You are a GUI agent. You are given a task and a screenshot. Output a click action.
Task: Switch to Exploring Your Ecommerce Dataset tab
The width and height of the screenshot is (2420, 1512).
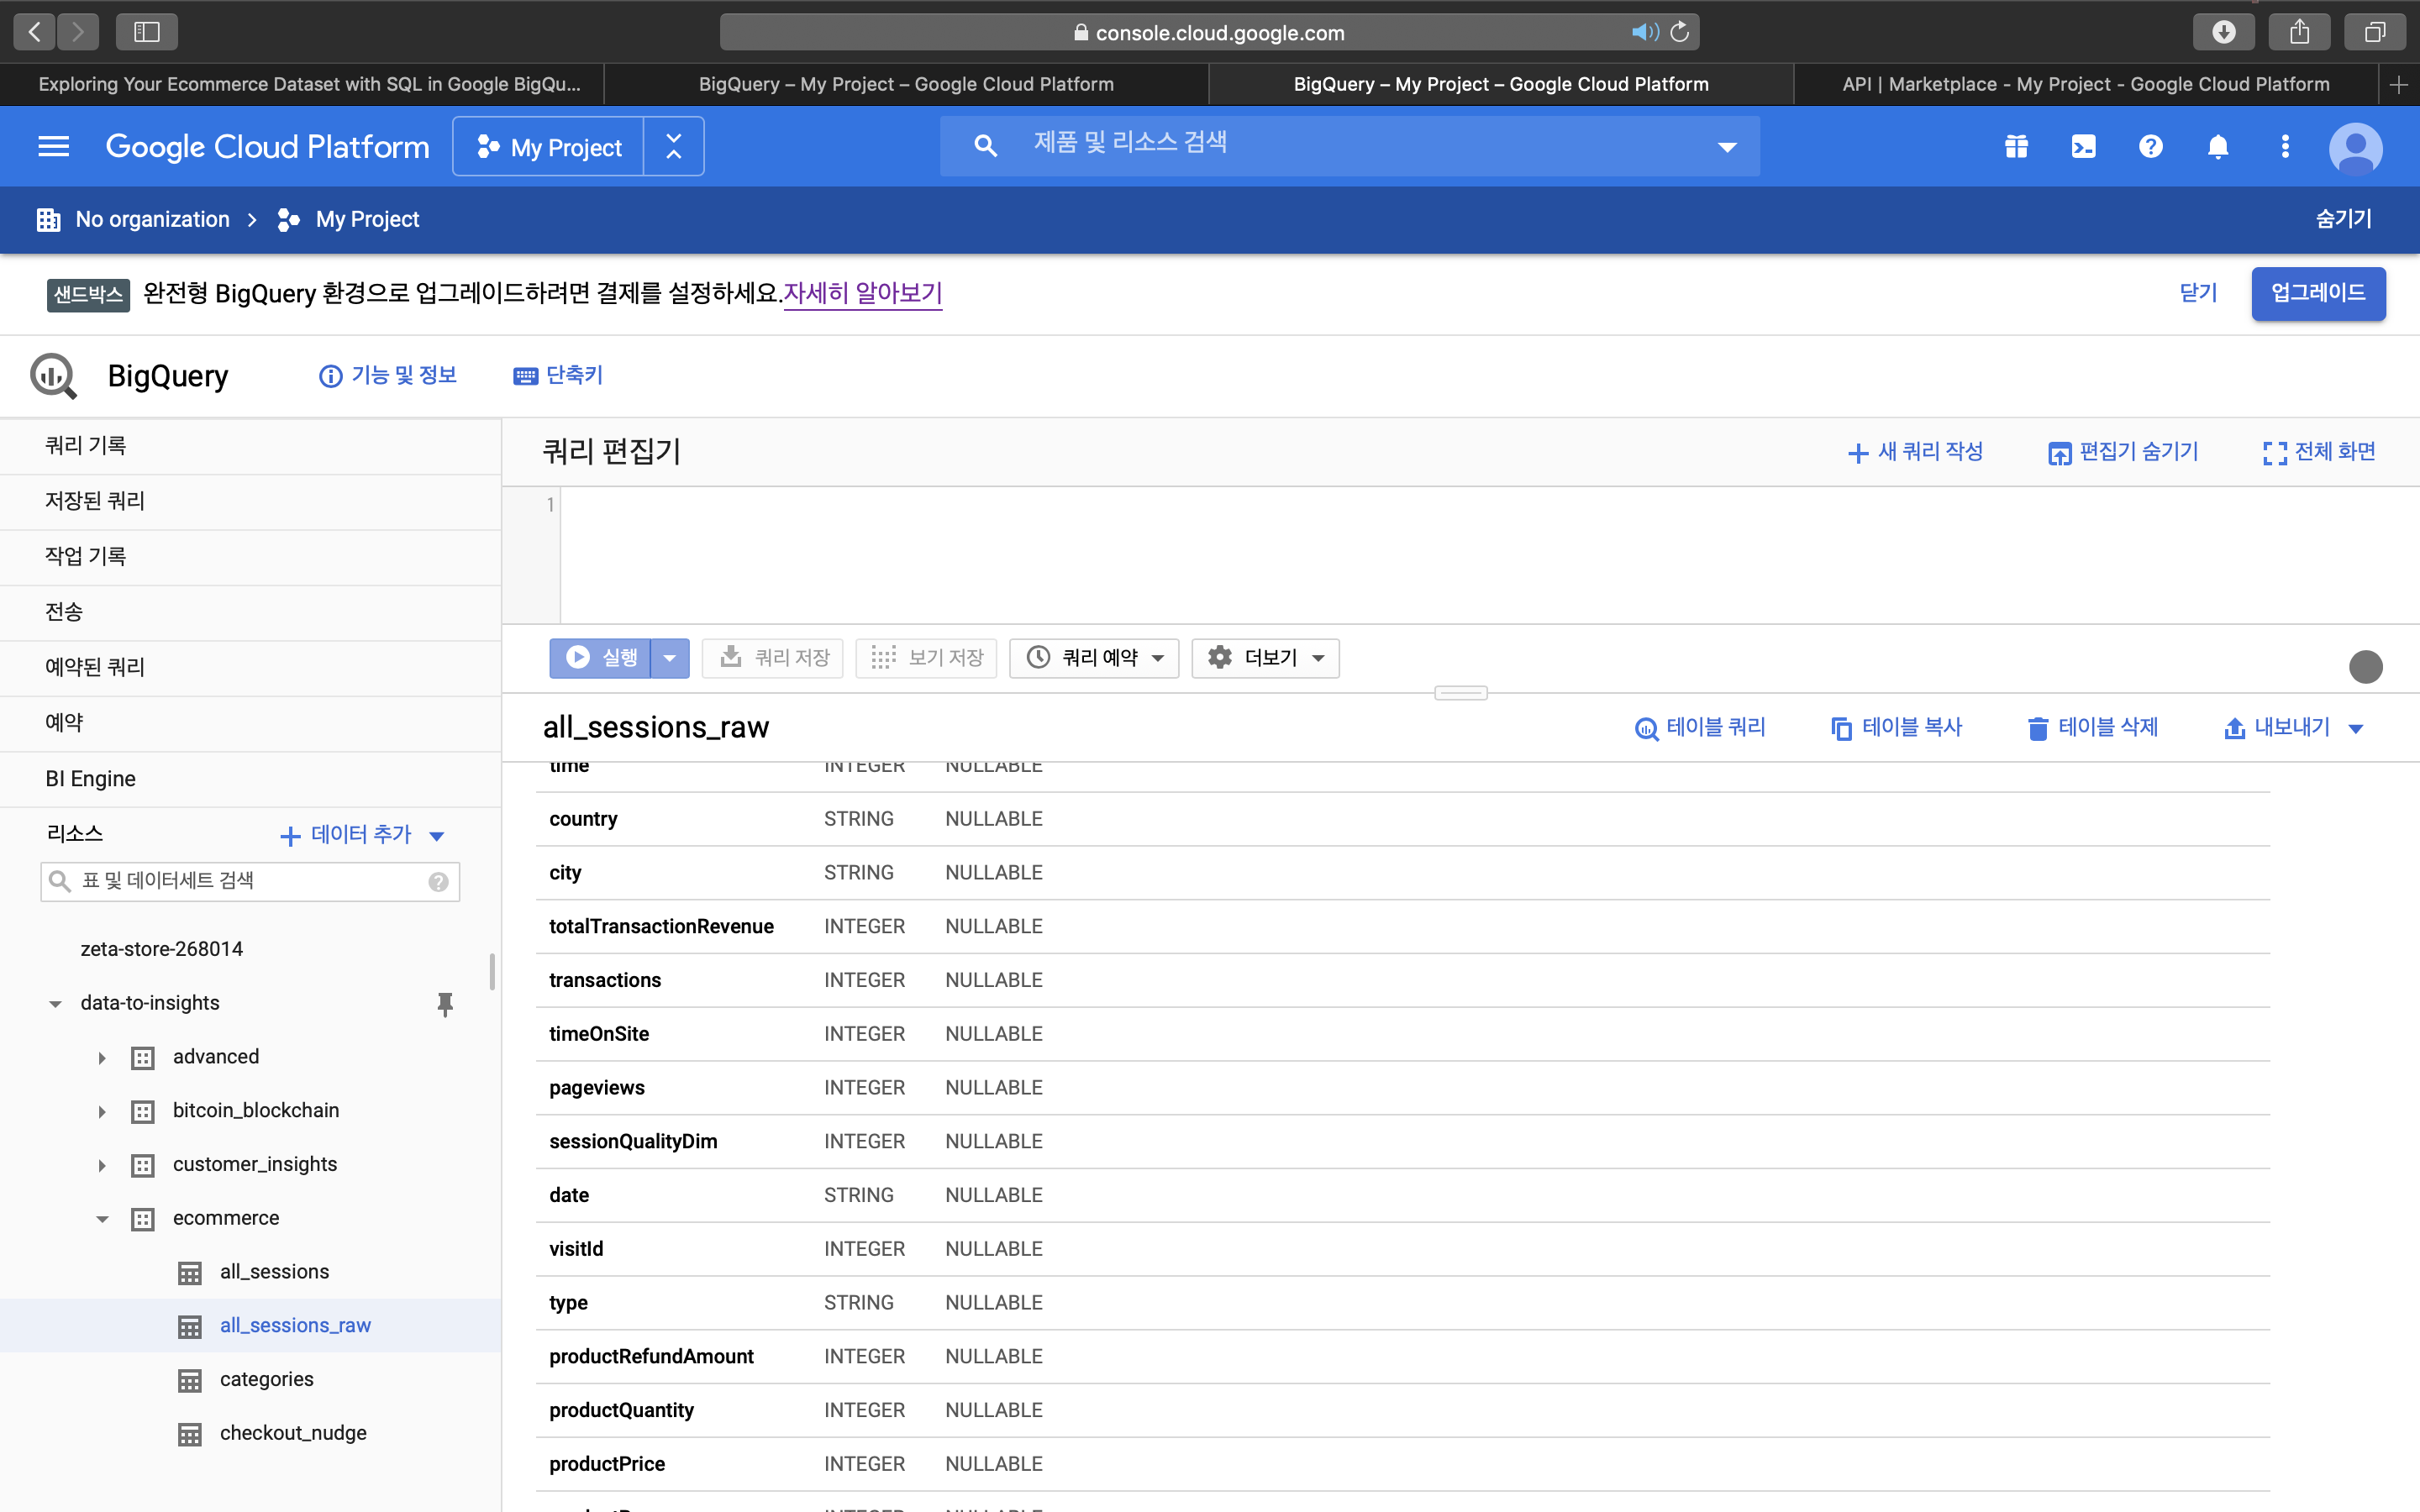coord(308,85)
